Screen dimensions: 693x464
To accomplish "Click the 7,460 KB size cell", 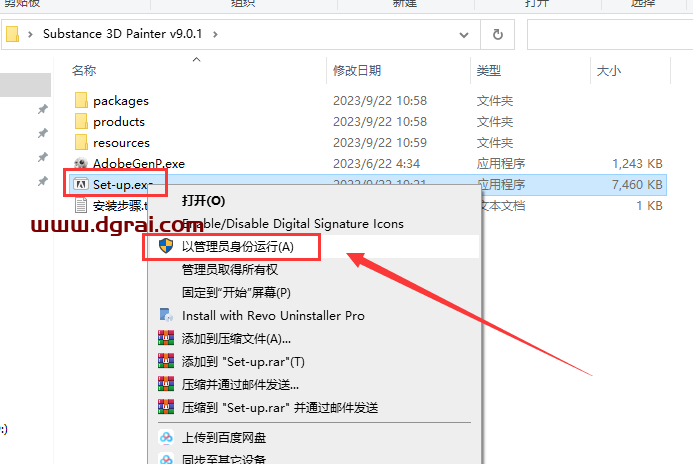I will (x=637, y=185).
